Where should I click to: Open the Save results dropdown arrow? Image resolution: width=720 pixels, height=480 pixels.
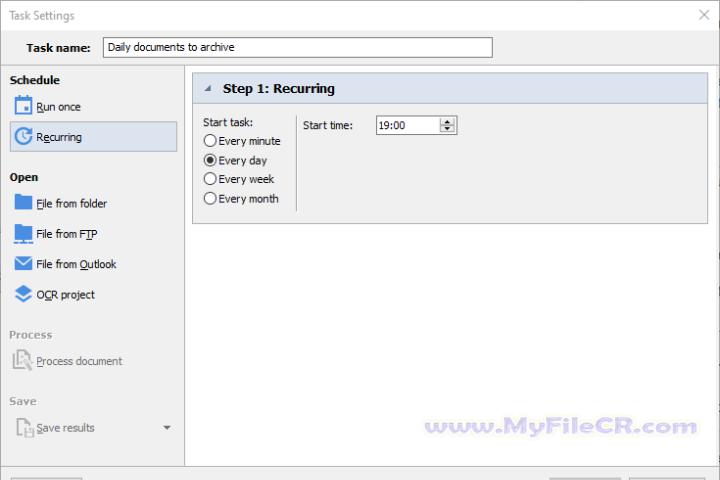pyautogui.click(x=167, y=428)
